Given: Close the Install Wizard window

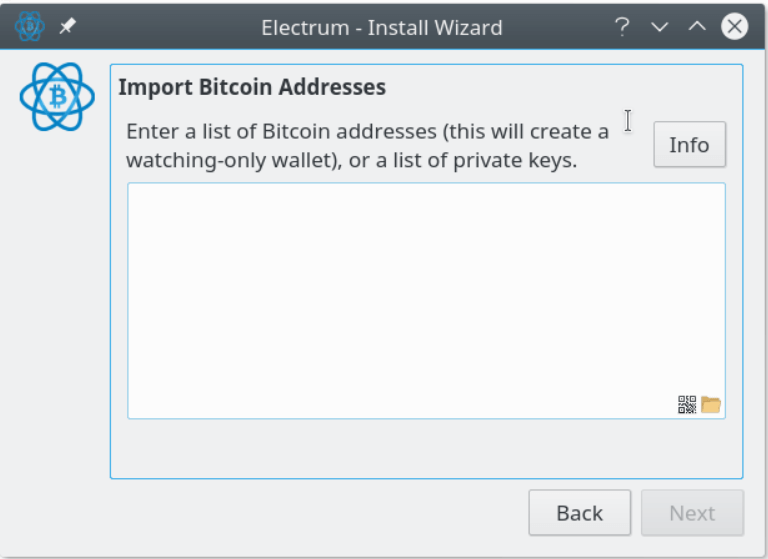Looking at the screenshot, I should pos(734,26).
